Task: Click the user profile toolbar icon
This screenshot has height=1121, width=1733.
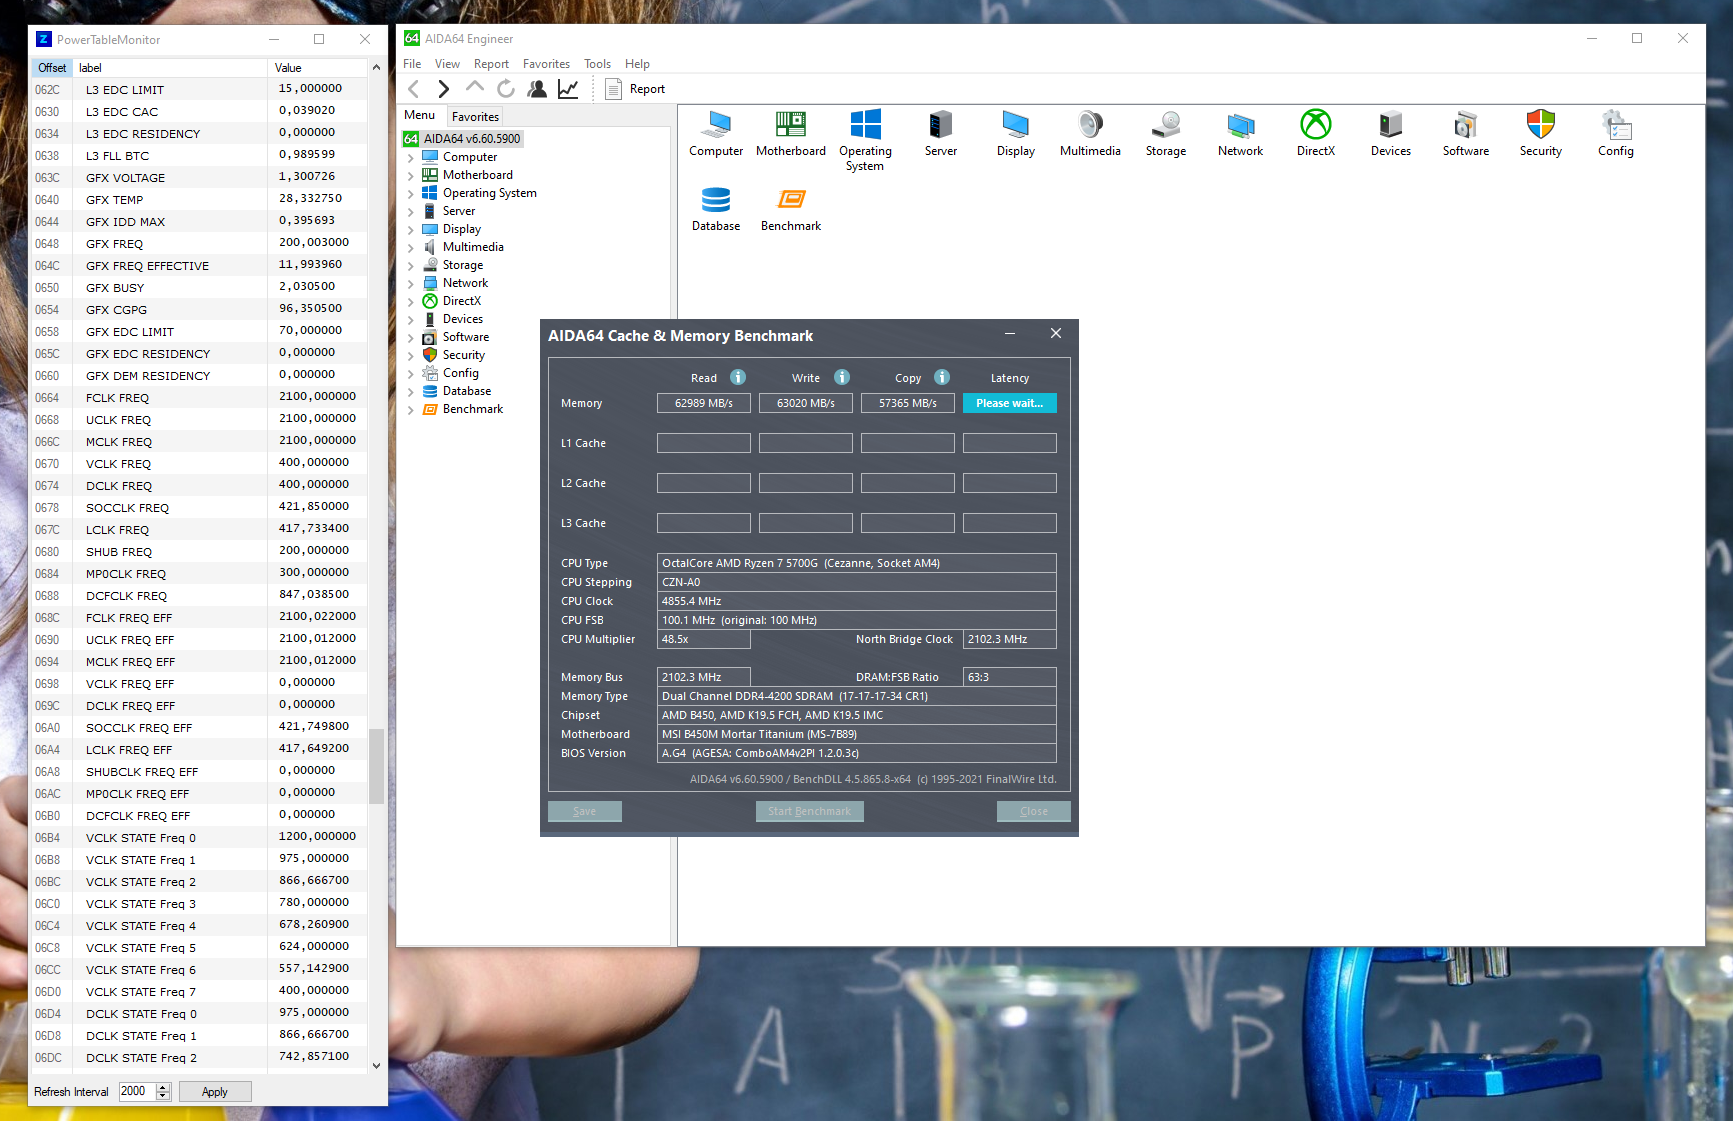Action: tap(537, 89)
